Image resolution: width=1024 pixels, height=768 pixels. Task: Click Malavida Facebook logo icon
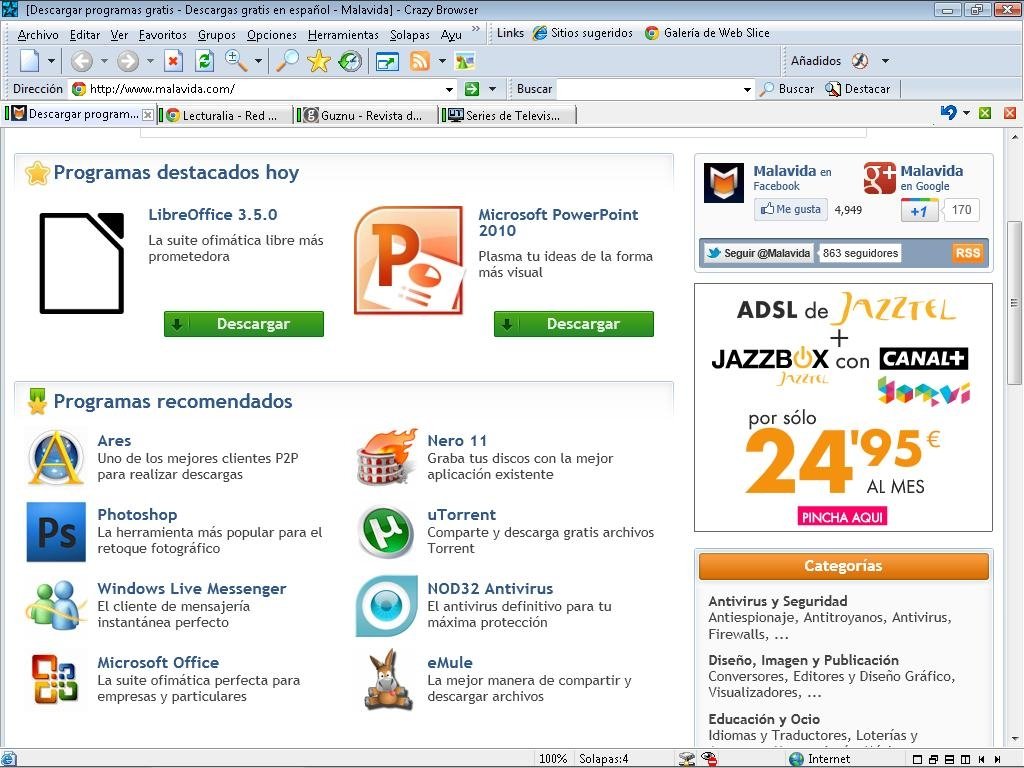point(724,182)
